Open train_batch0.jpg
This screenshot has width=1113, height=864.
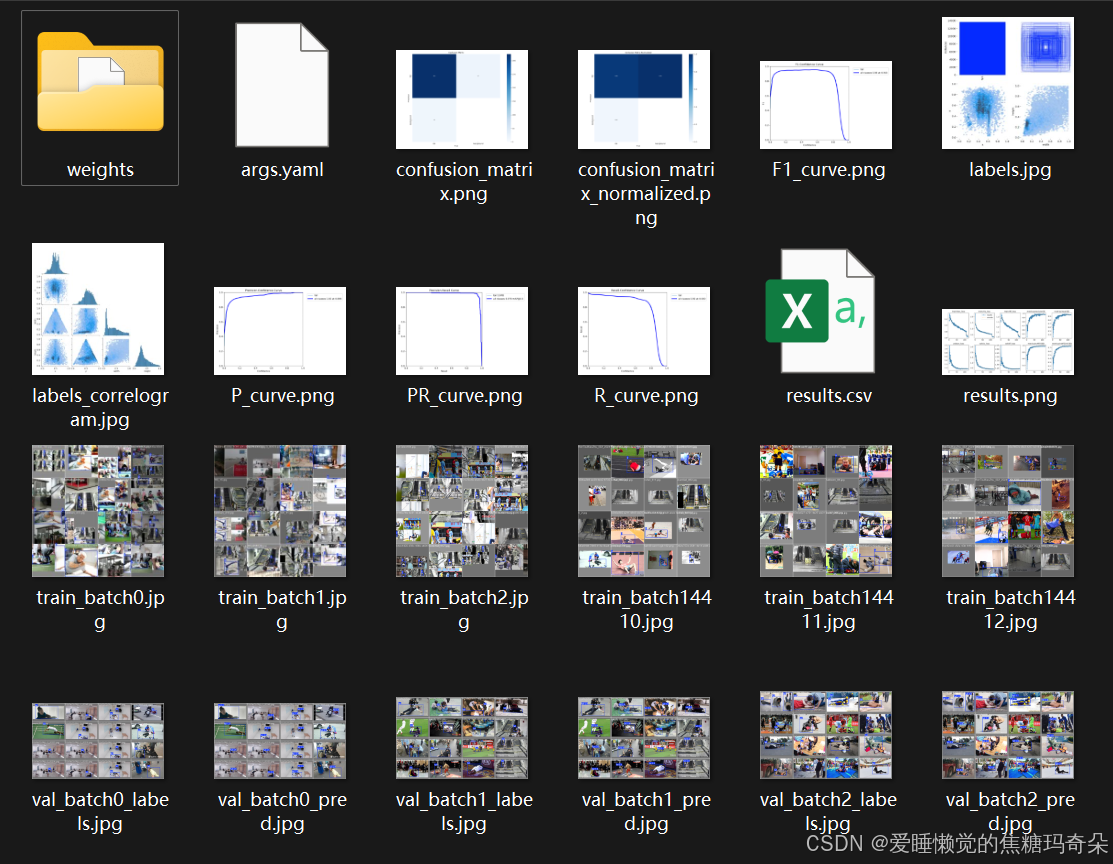point(97,510)
